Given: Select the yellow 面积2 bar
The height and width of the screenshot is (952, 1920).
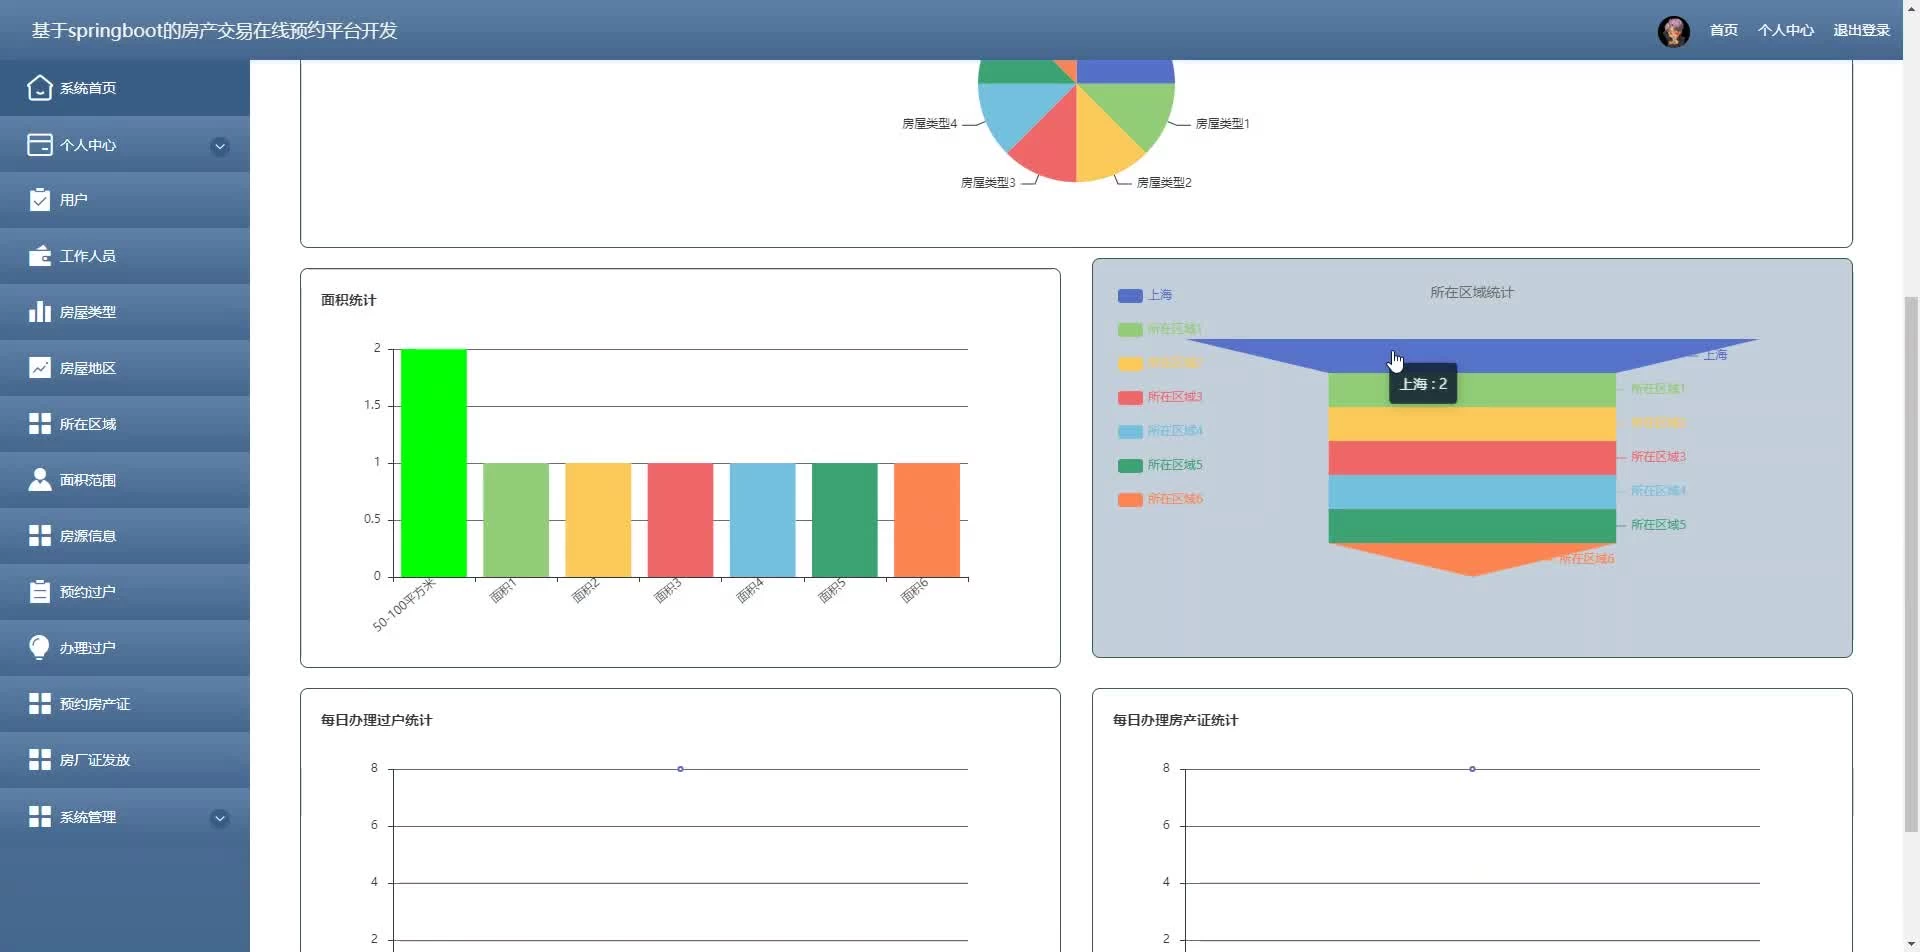Looking at the screenshot, I should (x=598, y=520).
